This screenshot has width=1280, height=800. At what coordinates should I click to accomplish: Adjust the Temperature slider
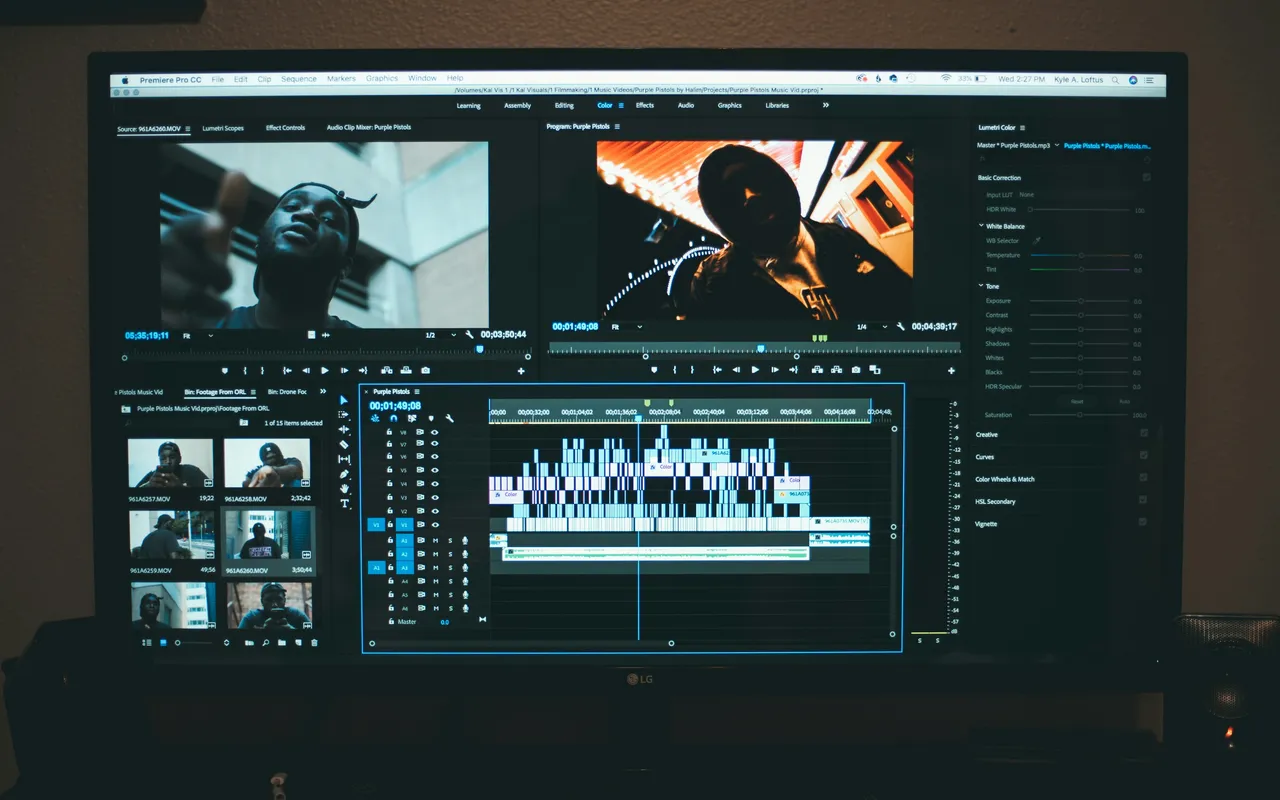pyautogui.click(x=1080, y=255)
